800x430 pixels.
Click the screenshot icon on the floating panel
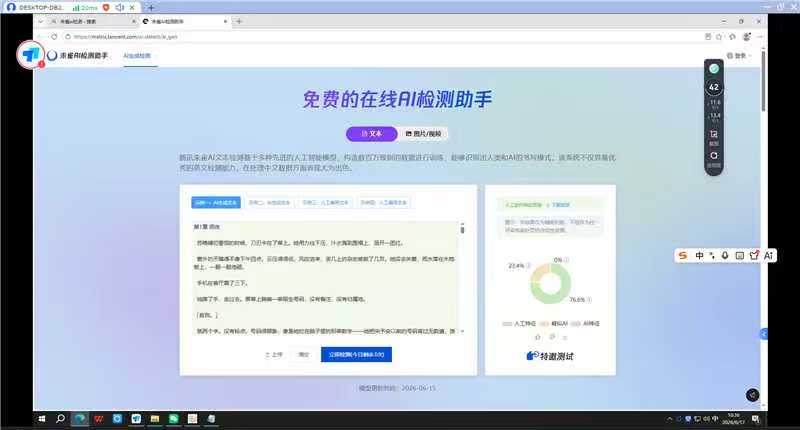pos(714,135)
